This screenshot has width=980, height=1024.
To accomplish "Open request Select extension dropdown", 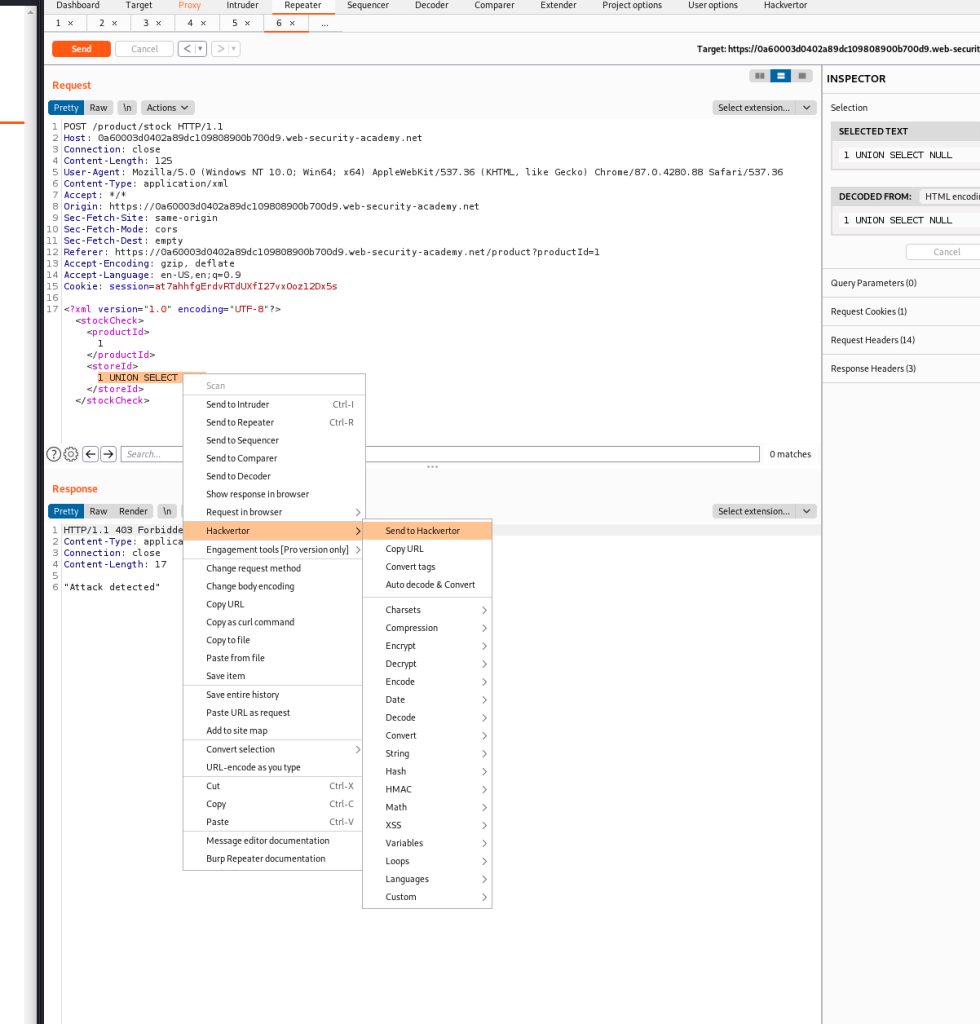I will (764, 108).
